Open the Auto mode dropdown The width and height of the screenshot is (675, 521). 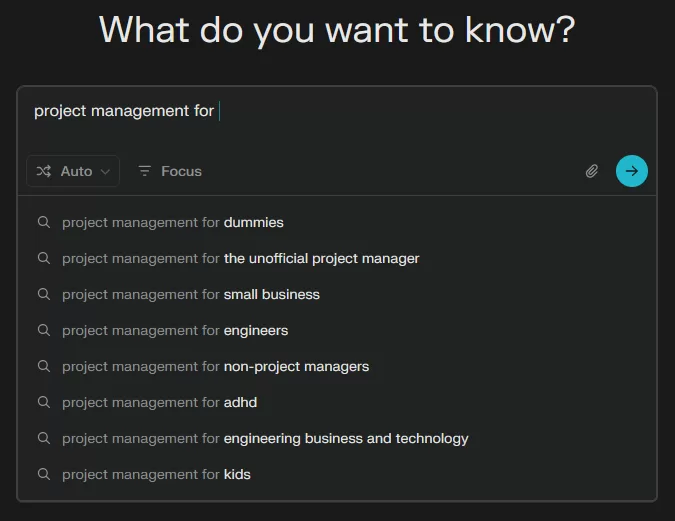[x=73, y=171]
